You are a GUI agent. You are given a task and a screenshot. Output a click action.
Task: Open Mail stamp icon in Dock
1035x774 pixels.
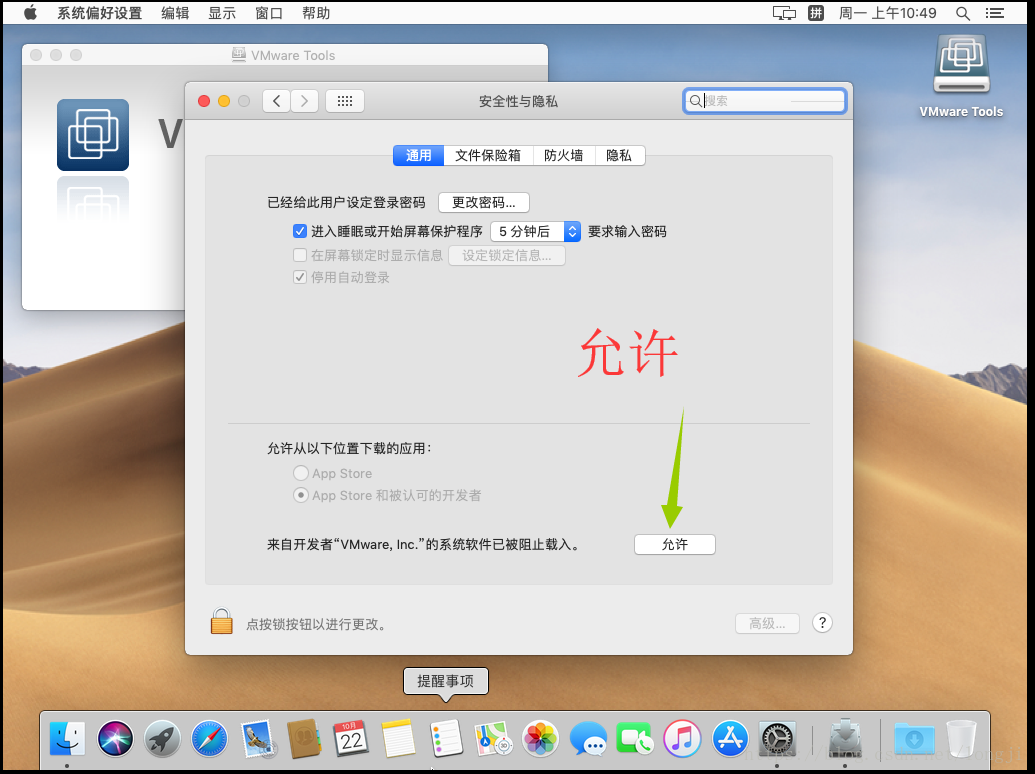257,738
